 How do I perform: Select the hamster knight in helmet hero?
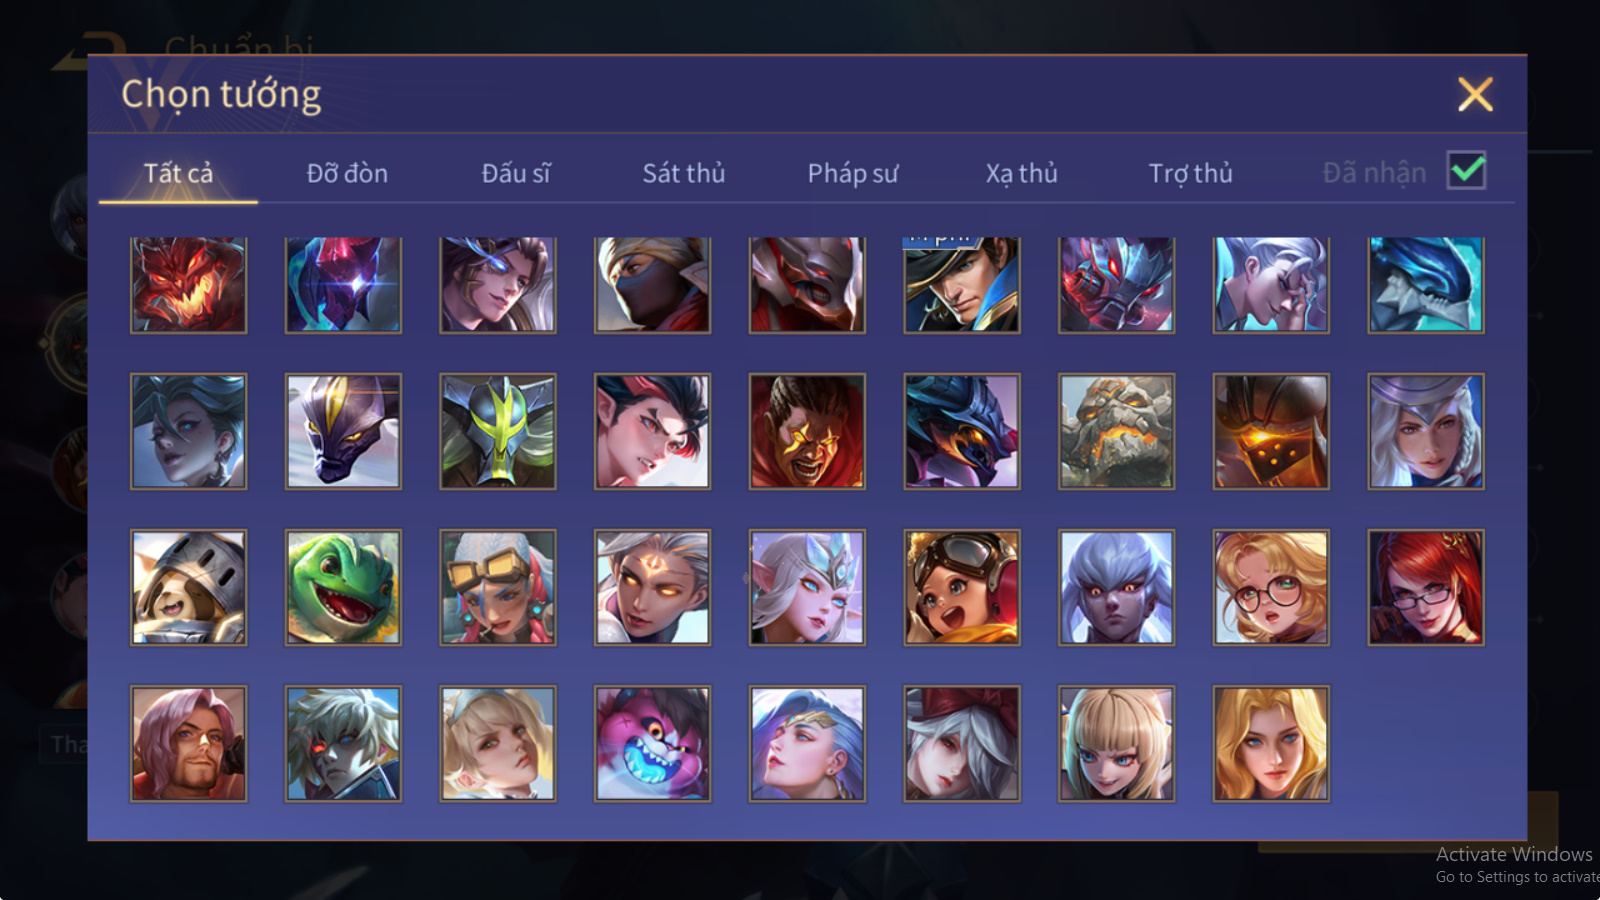188,587
